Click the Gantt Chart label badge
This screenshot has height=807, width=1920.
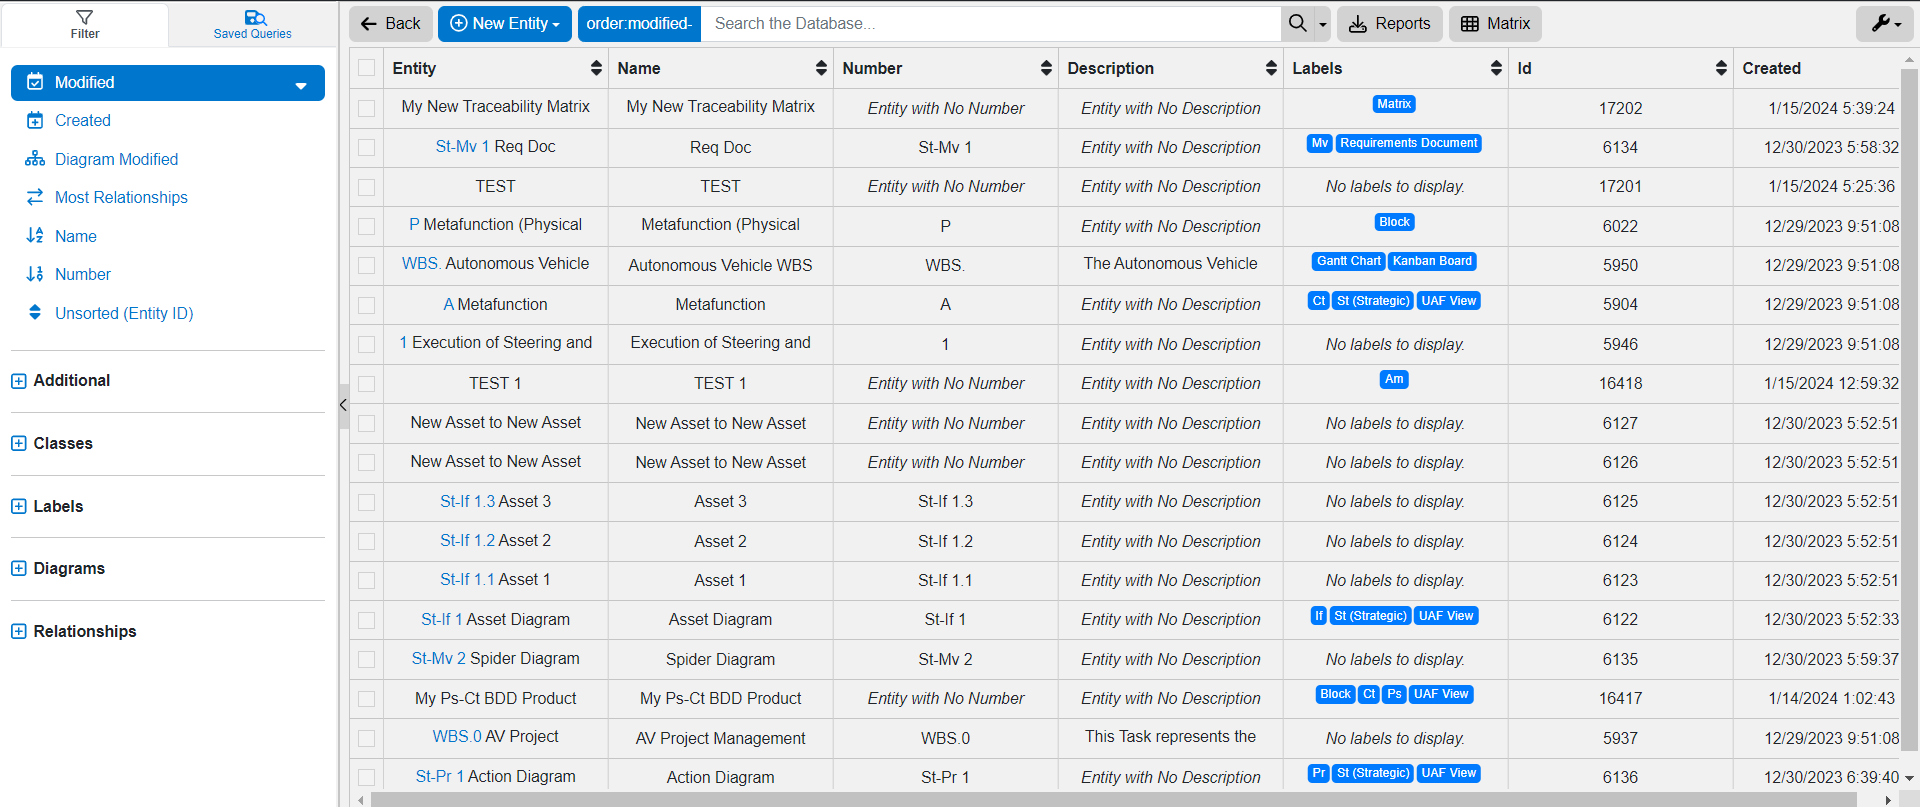[1348, 261]
